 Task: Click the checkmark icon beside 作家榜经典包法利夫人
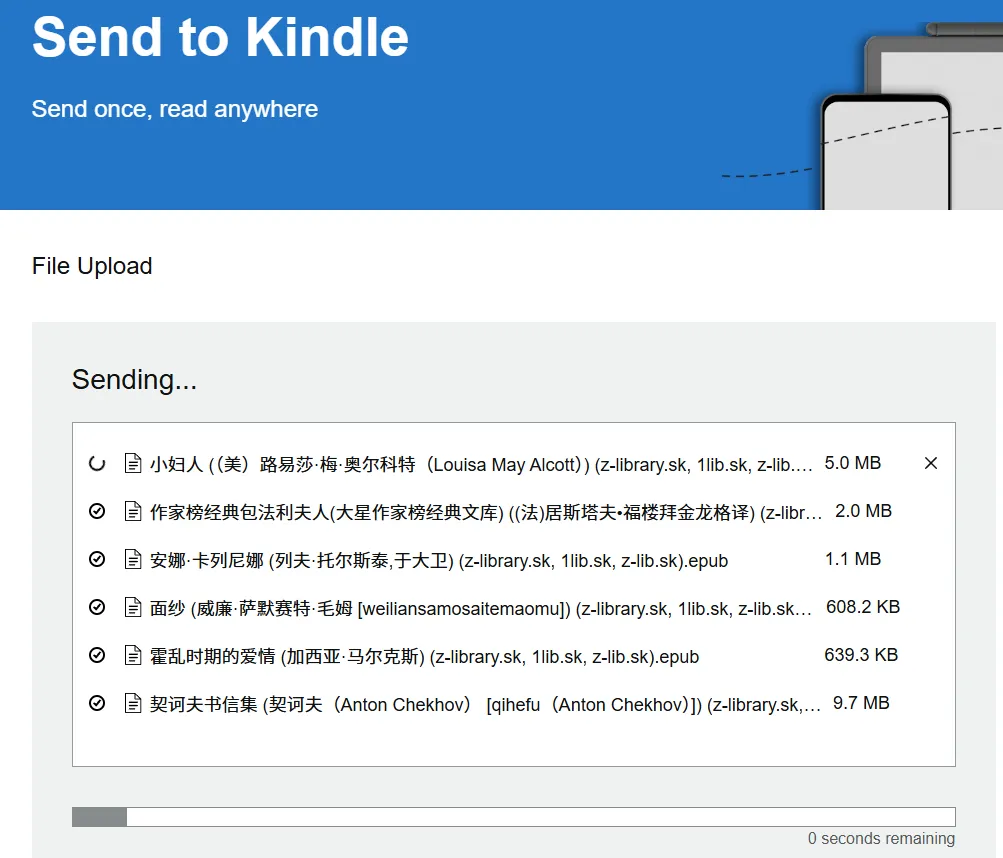pyautogui.click(x=97, y=511)
